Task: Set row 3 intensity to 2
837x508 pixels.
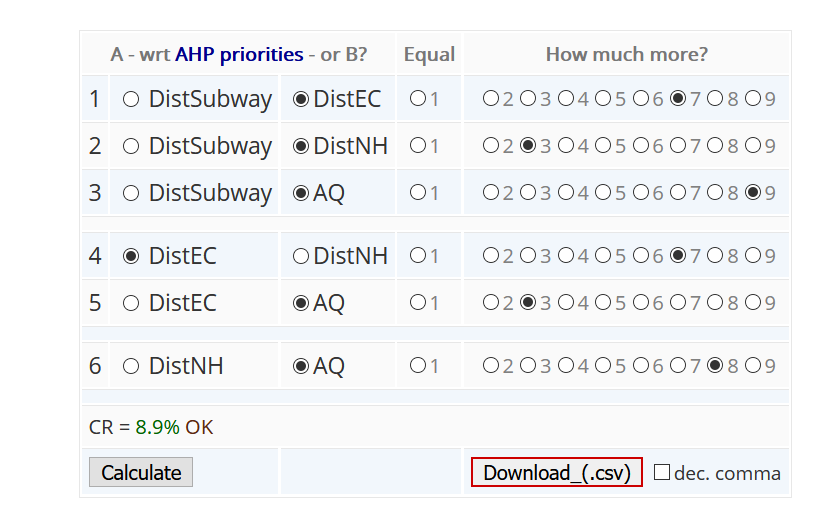Action: (491, 193)
